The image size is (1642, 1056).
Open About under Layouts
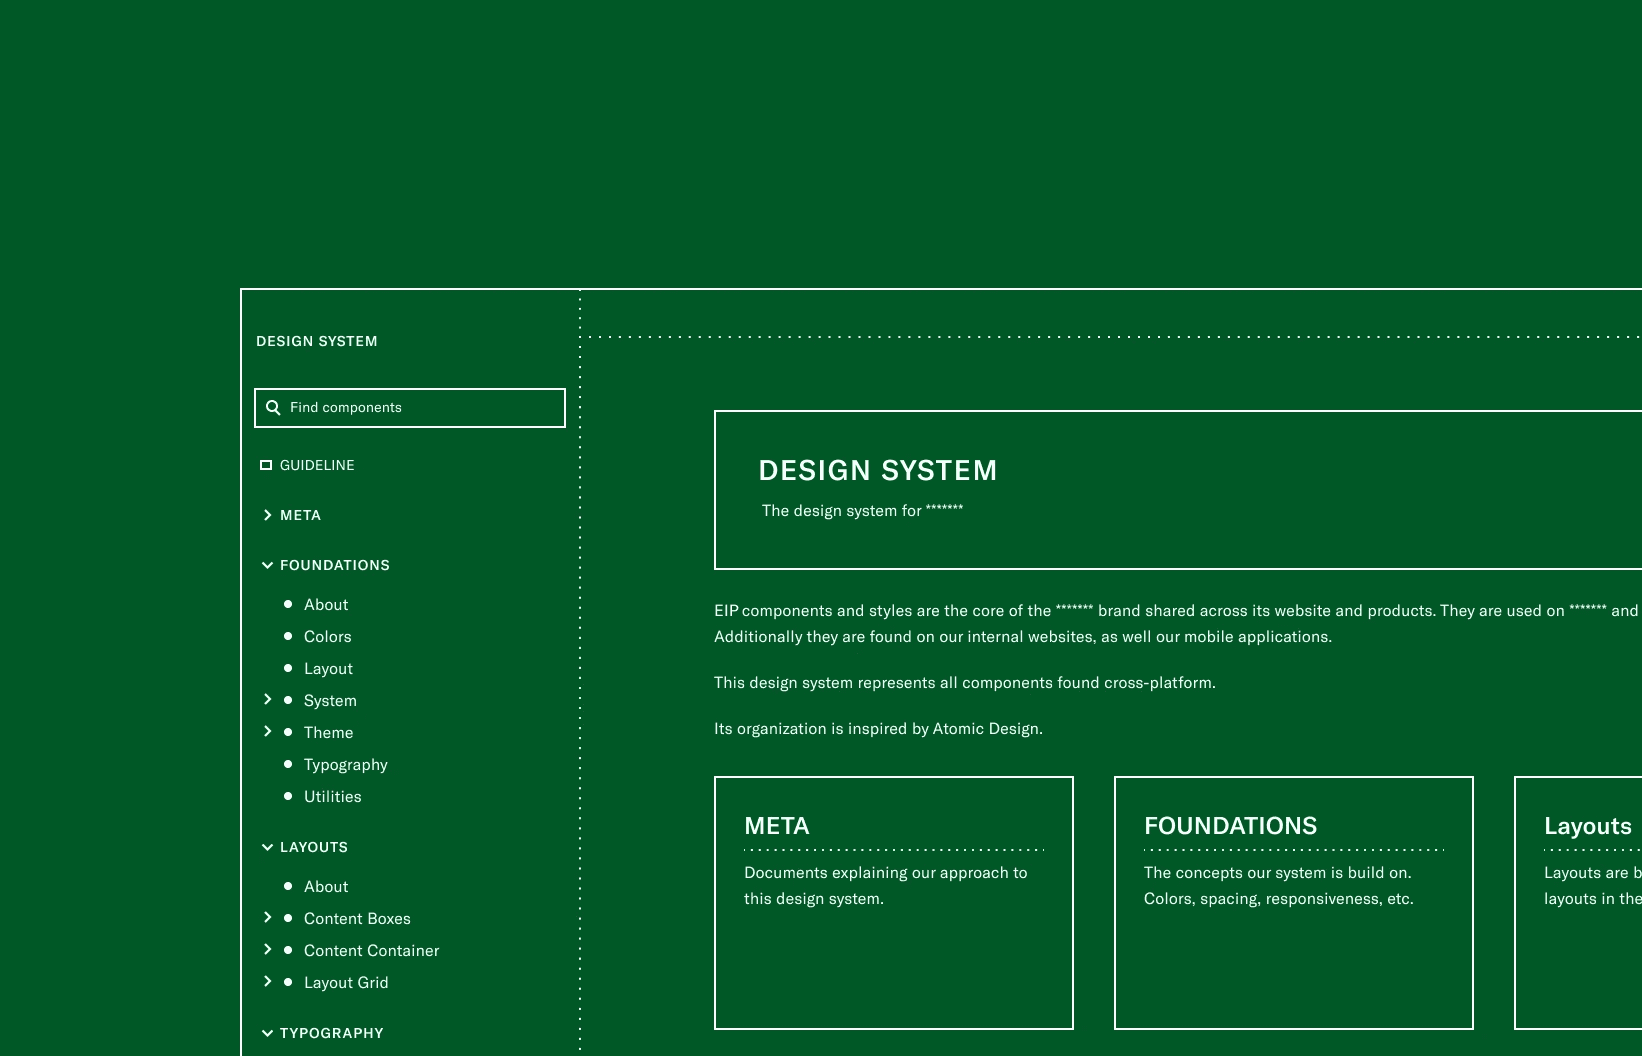tap(326, 887)
